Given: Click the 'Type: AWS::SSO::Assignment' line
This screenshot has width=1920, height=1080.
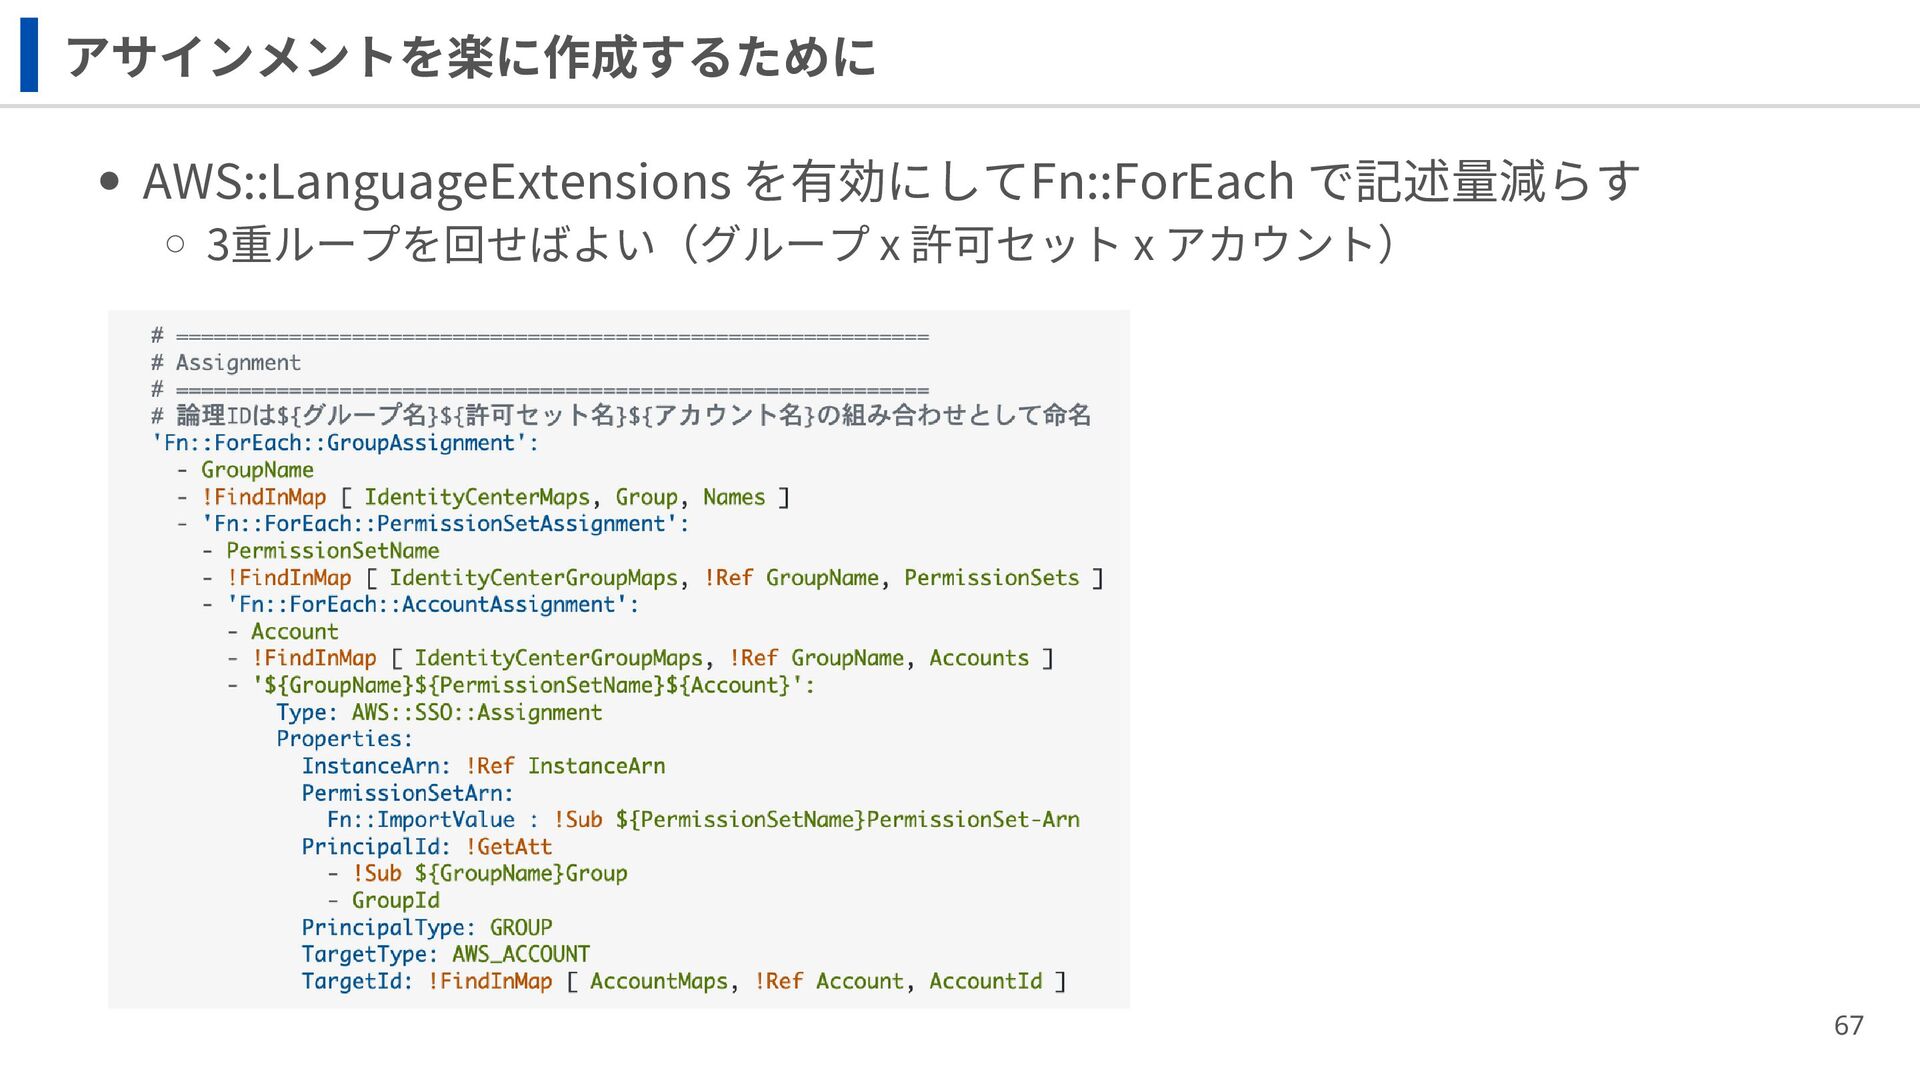Looking at the screenshot, I should click(x=439, y=713).
